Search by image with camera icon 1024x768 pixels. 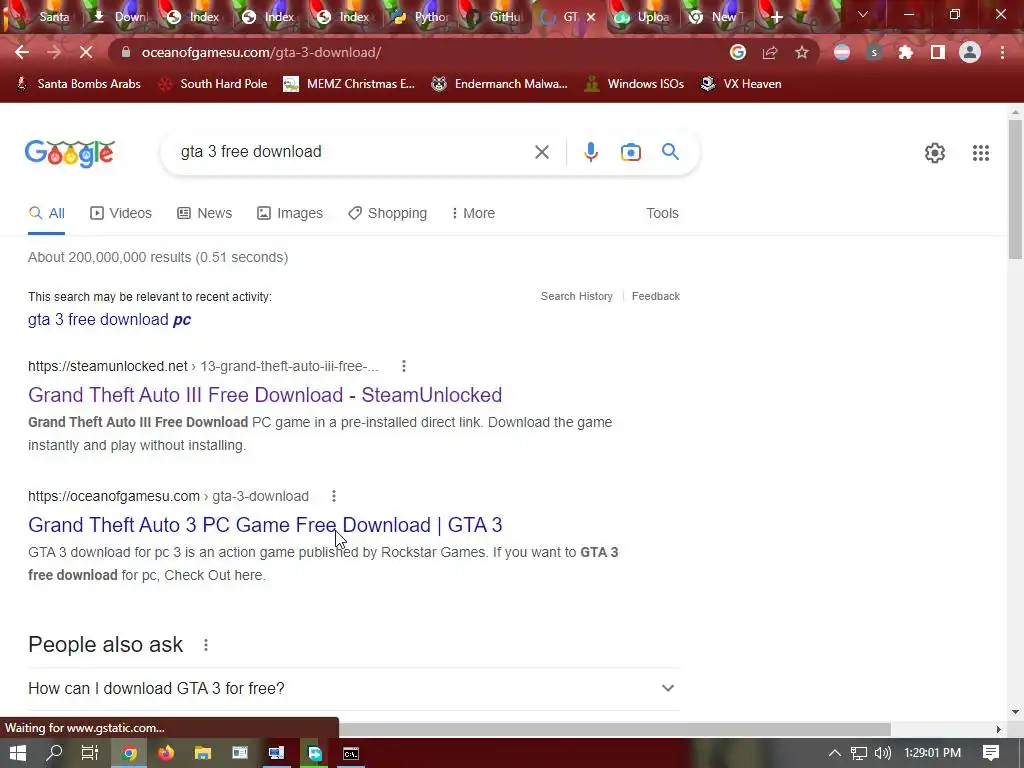click(630, 152)
